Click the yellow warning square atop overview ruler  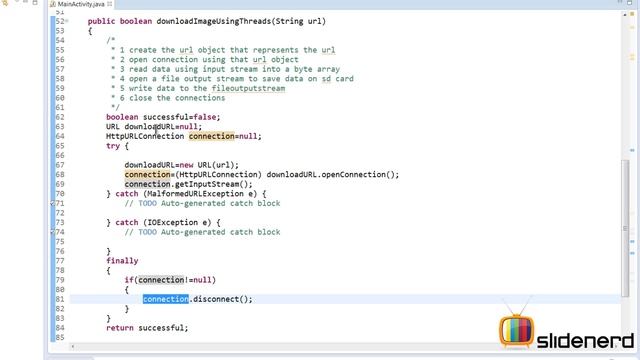coord(632,13)
